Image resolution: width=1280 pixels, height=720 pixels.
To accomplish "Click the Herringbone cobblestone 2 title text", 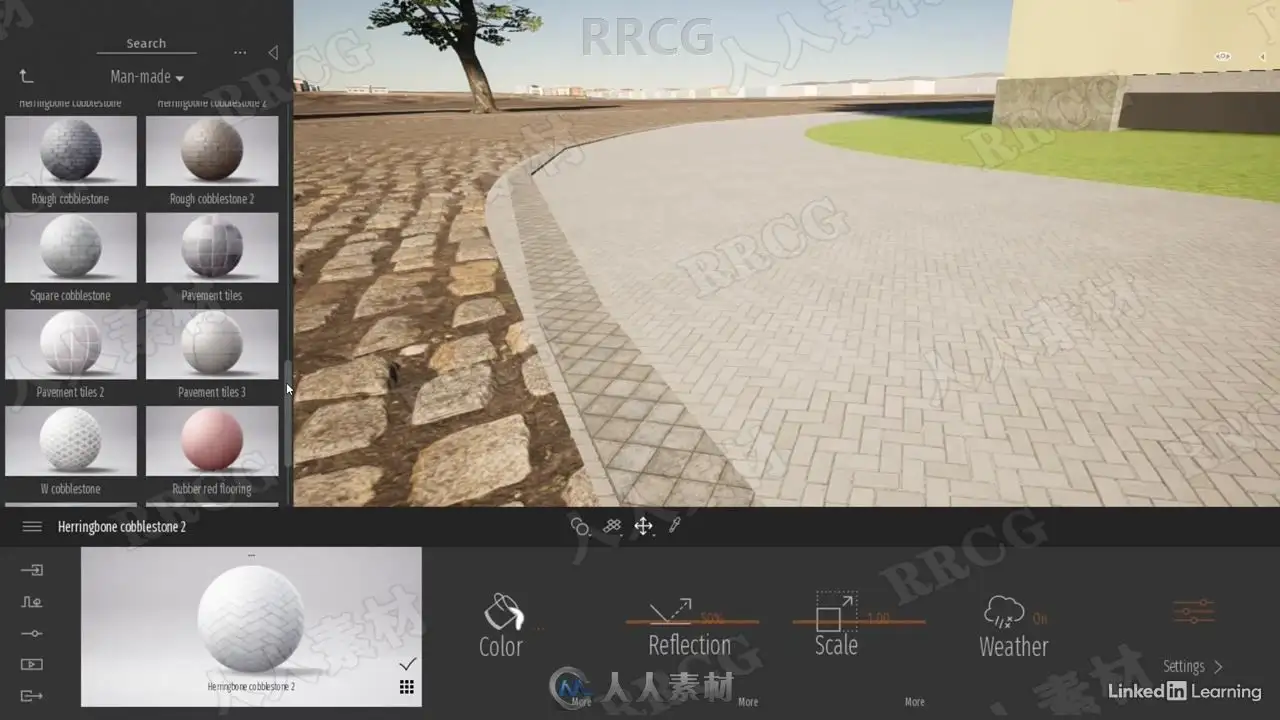I will 122,527.
